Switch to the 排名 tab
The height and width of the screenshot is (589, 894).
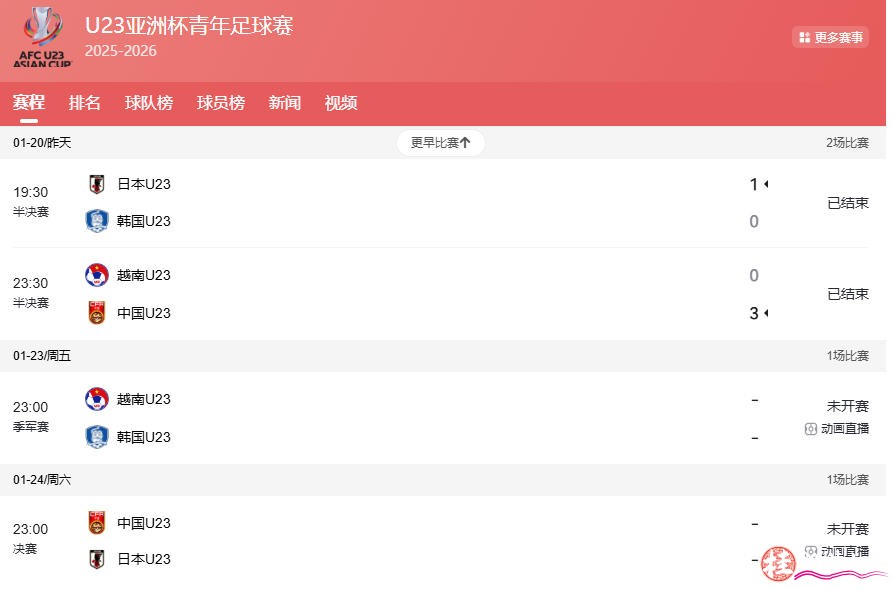tap(85, 103)
